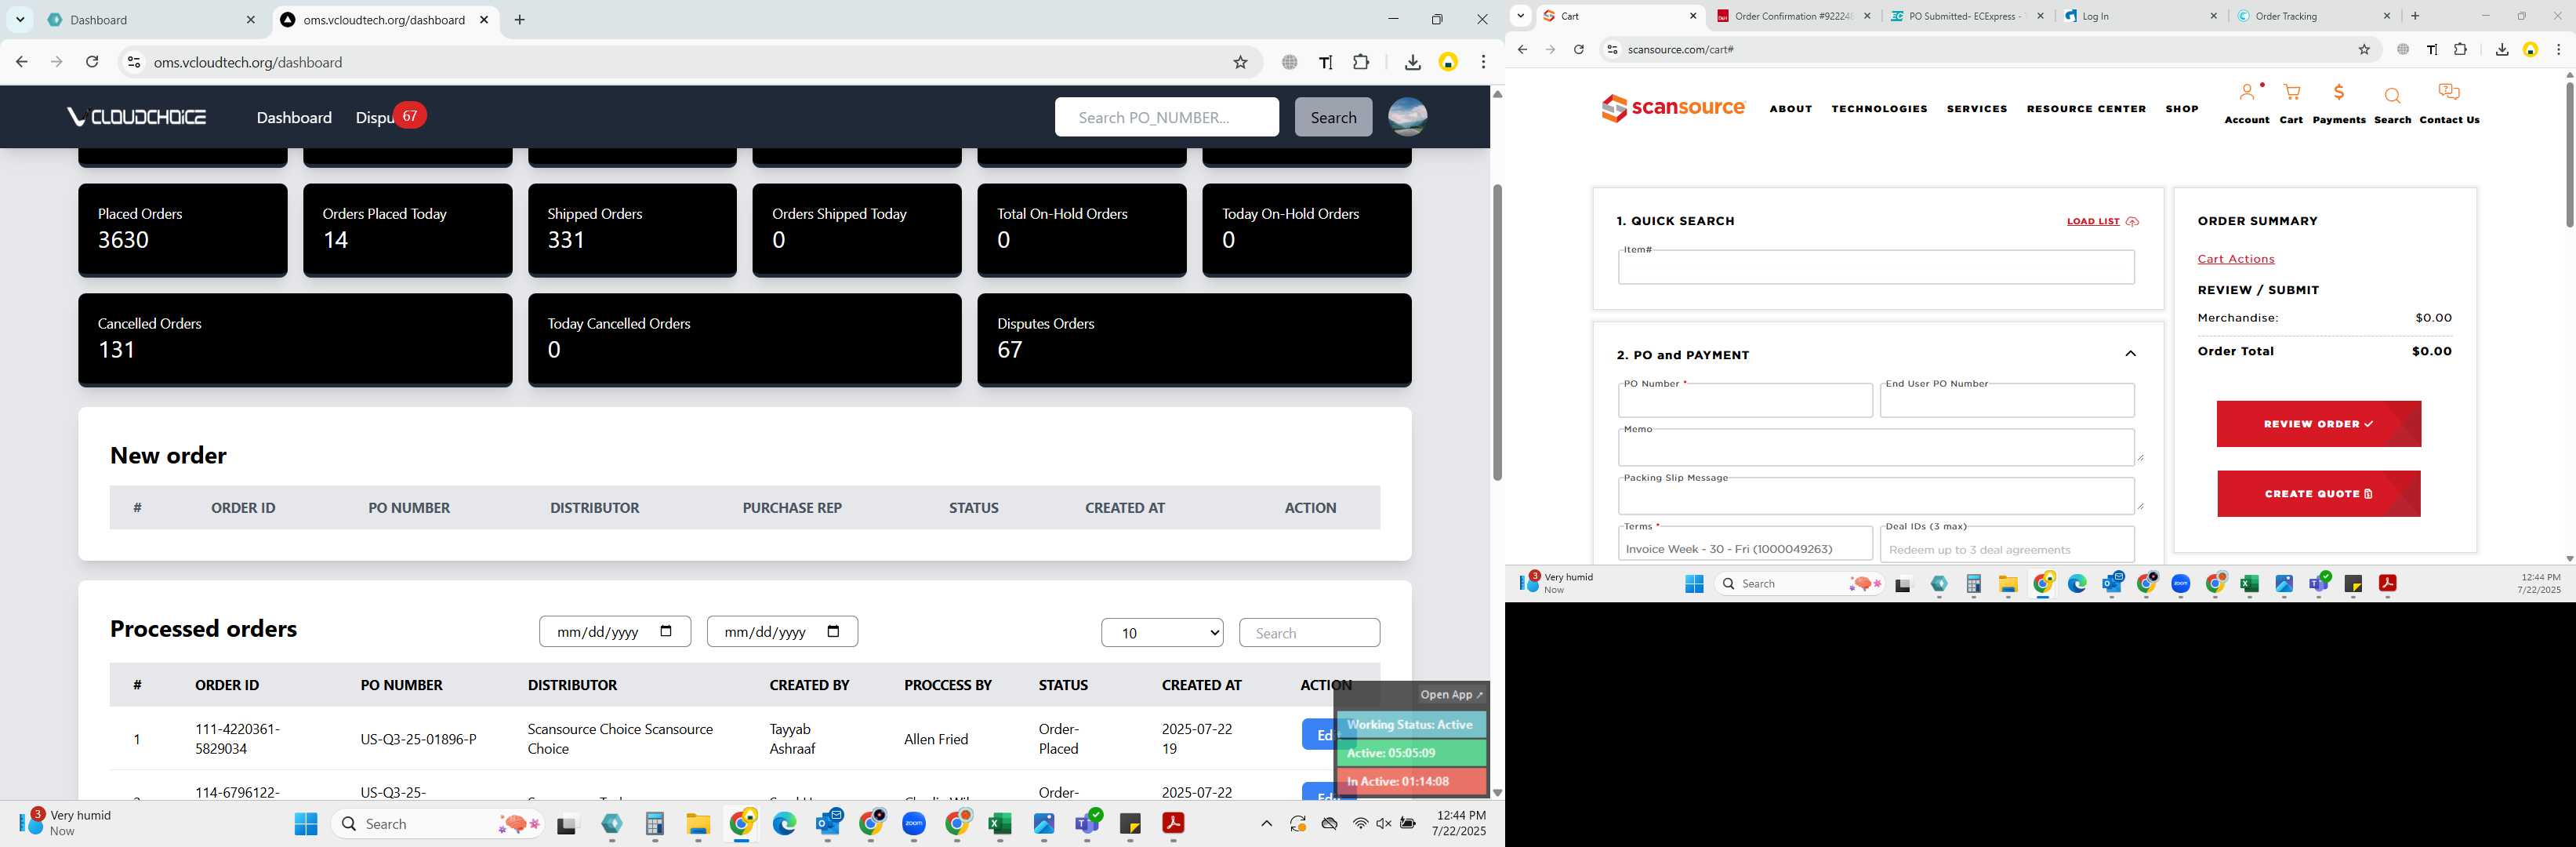Open the SHOP menu on Scansource
The image size is (2576, 847).
click(x=2182, y=109)
